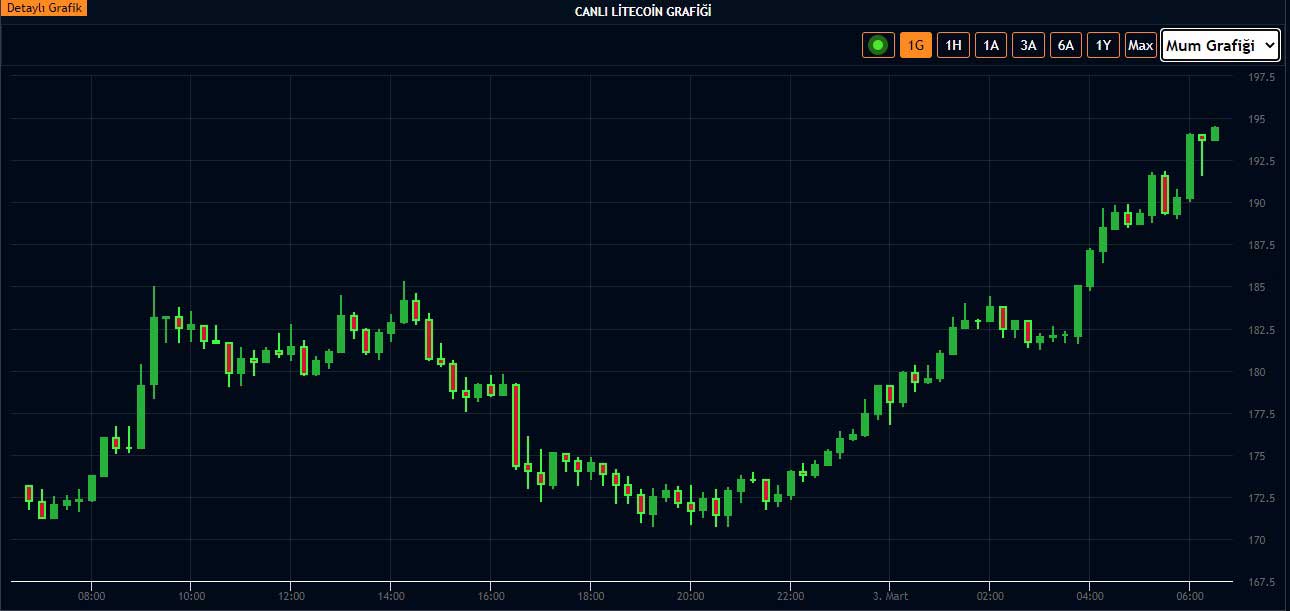Open the Detaylı Grafik link
This screenshot has width=1290, height=611.
click(x=44, y=8)
